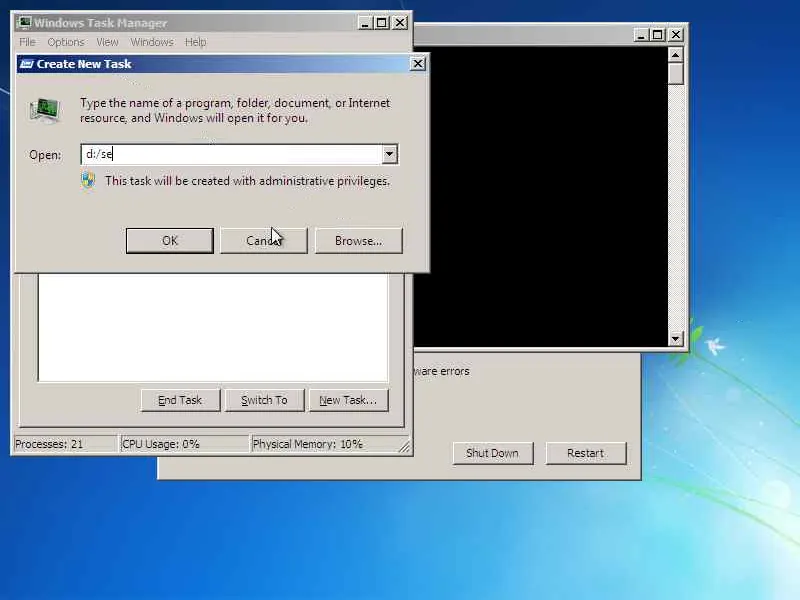800x600 pixels.
Task: Click the Switch To button
Action: click(264, 400)
